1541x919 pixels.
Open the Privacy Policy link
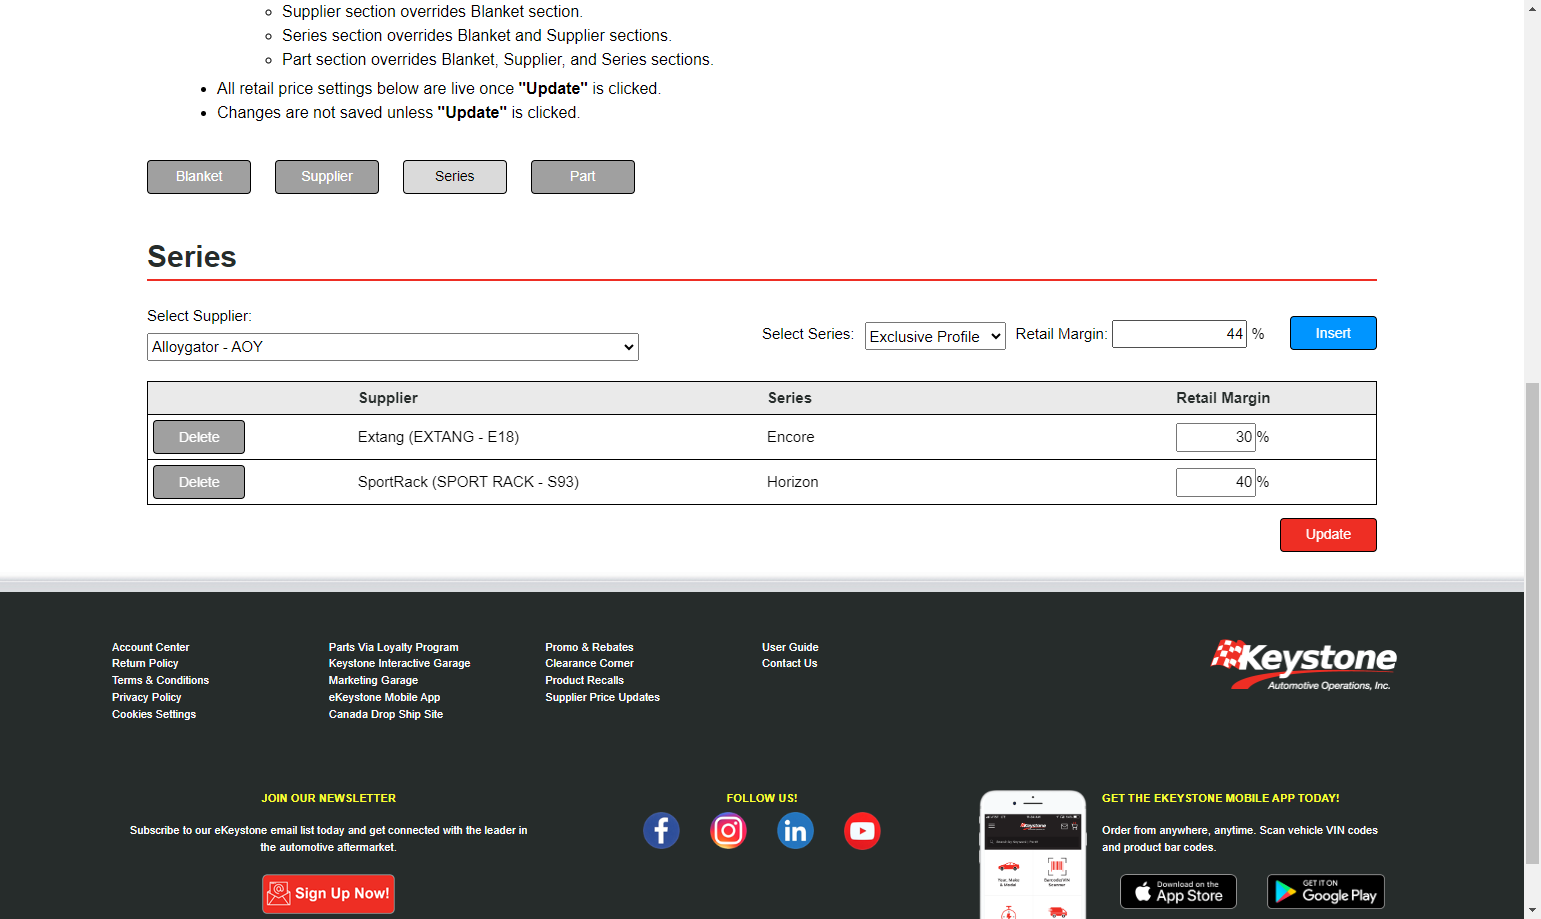point(146,697)
